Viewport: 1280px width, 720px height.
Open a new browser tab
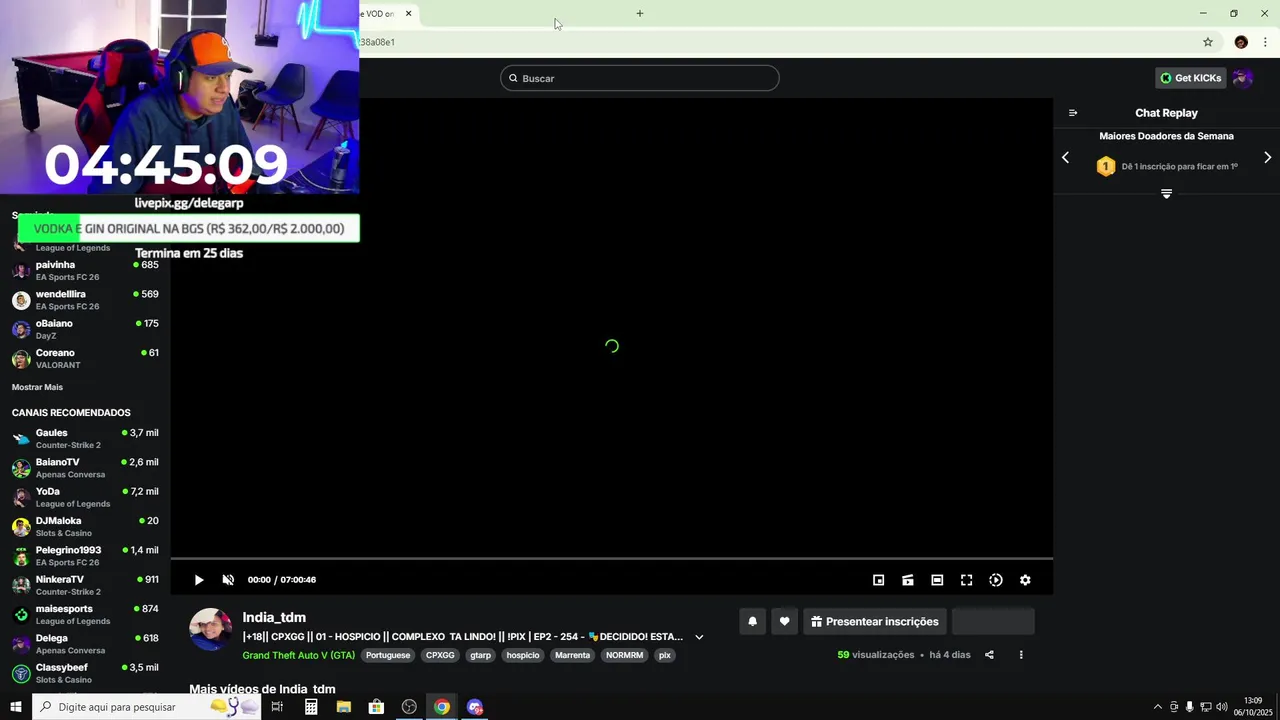pos(640,14)
